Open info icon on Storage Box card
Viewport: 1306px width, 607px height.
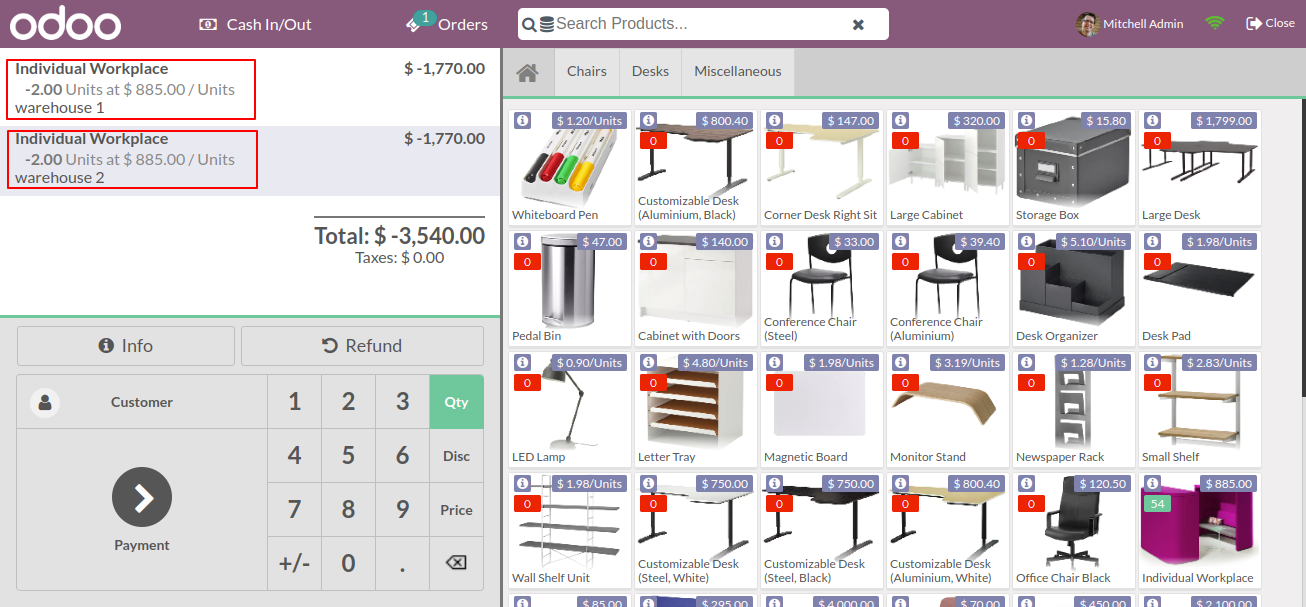tap(1026, 120)
